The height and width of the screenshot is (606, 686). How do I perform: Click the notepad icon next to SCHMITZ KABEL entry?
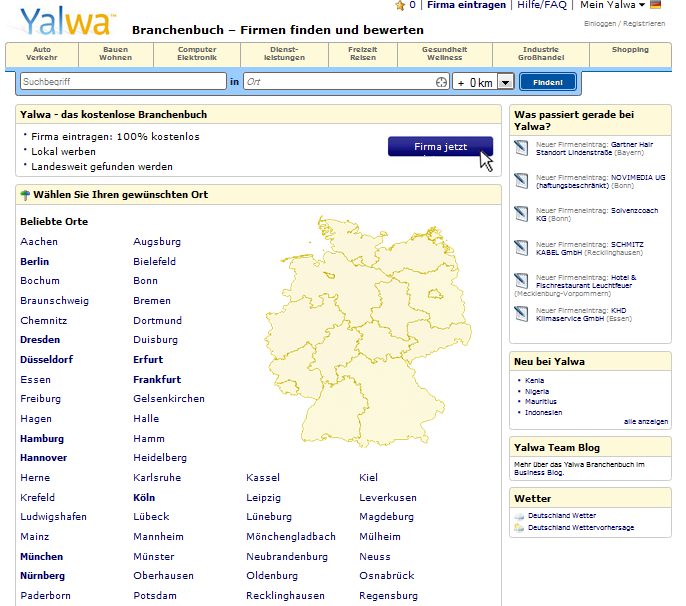(521, 248)
